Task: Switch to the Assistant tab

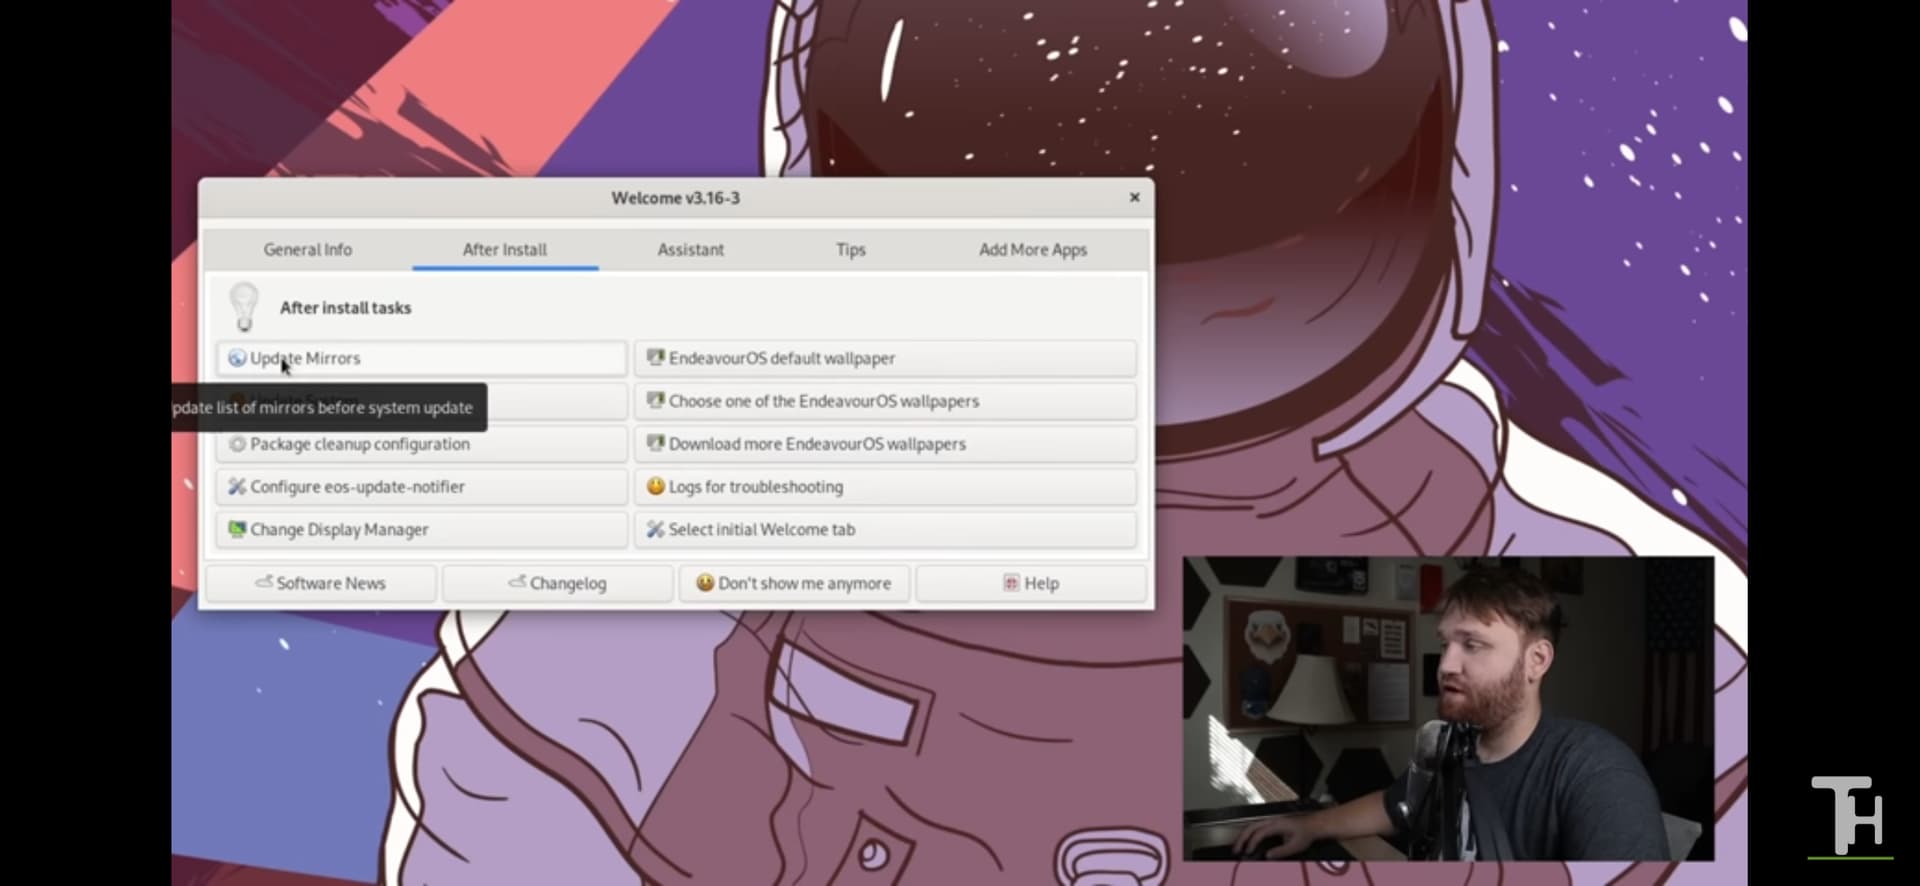Action: (x=690, y=250)
